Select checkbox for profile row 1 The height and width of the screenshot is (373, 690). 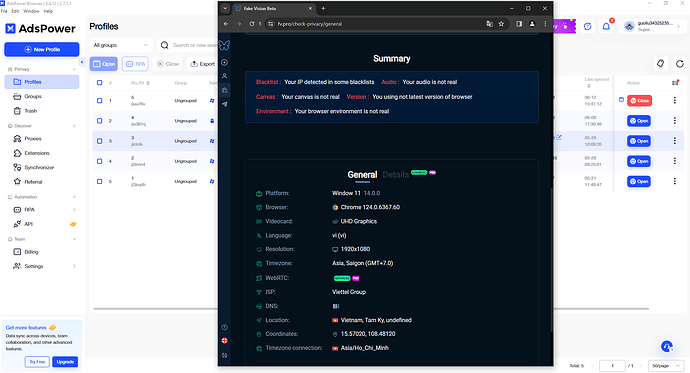tap(99, 101)
